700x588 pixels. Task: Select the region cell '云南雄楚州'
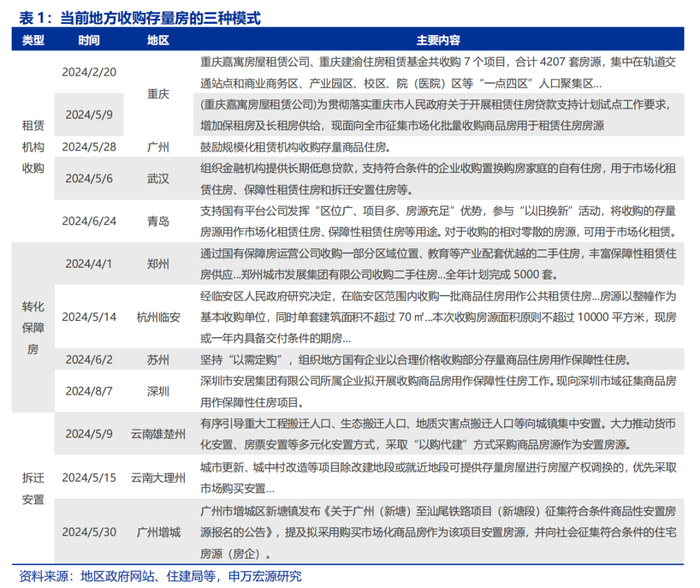[x=158, y=434]
